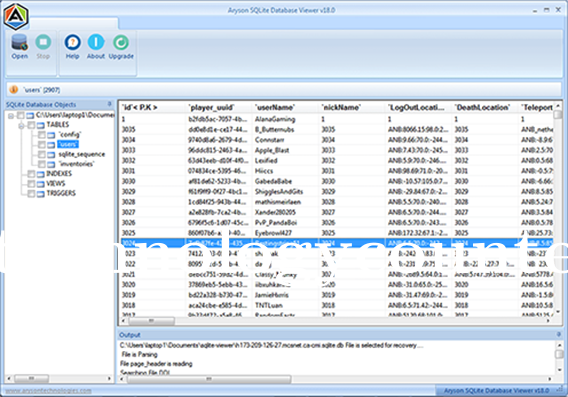Click the TRIGGERS folder icon

pyautogui.click(x=41, y=194)
